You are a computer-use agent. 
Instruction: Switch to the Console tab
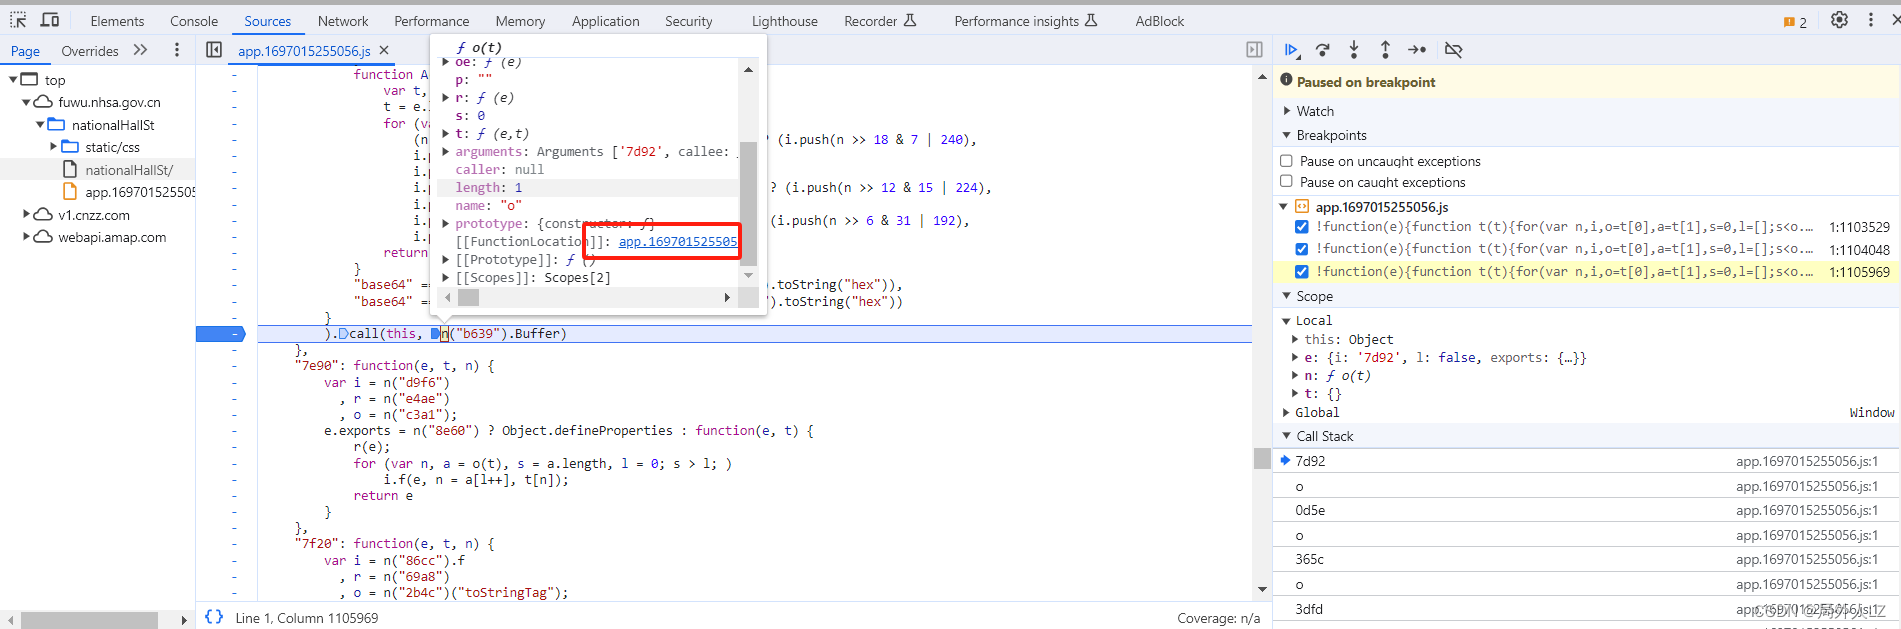pyautogui.click(x=194, y=21)
